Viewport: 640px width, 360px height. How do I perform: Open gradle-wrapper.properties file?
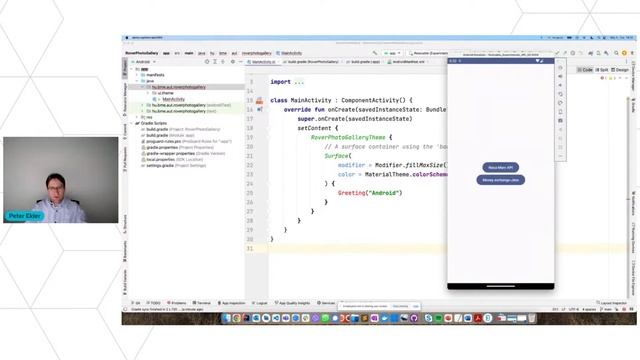(183, 153)
